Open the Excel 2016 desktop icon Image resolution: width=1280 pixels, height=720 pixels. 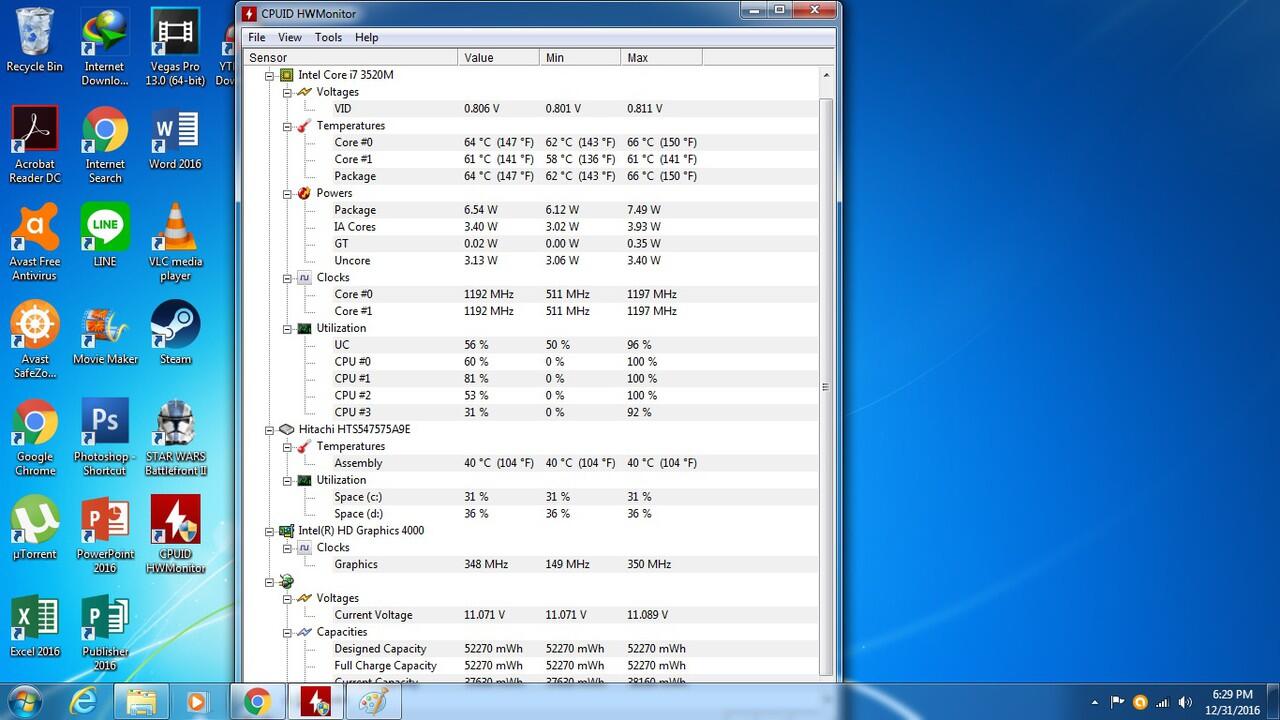[35, 626]
